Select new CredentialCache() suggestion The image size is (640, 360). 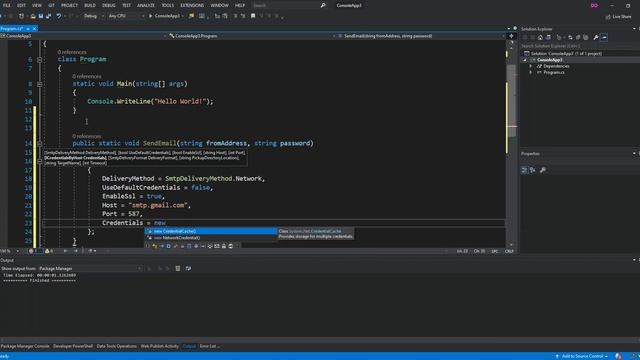tap(211, 231)
